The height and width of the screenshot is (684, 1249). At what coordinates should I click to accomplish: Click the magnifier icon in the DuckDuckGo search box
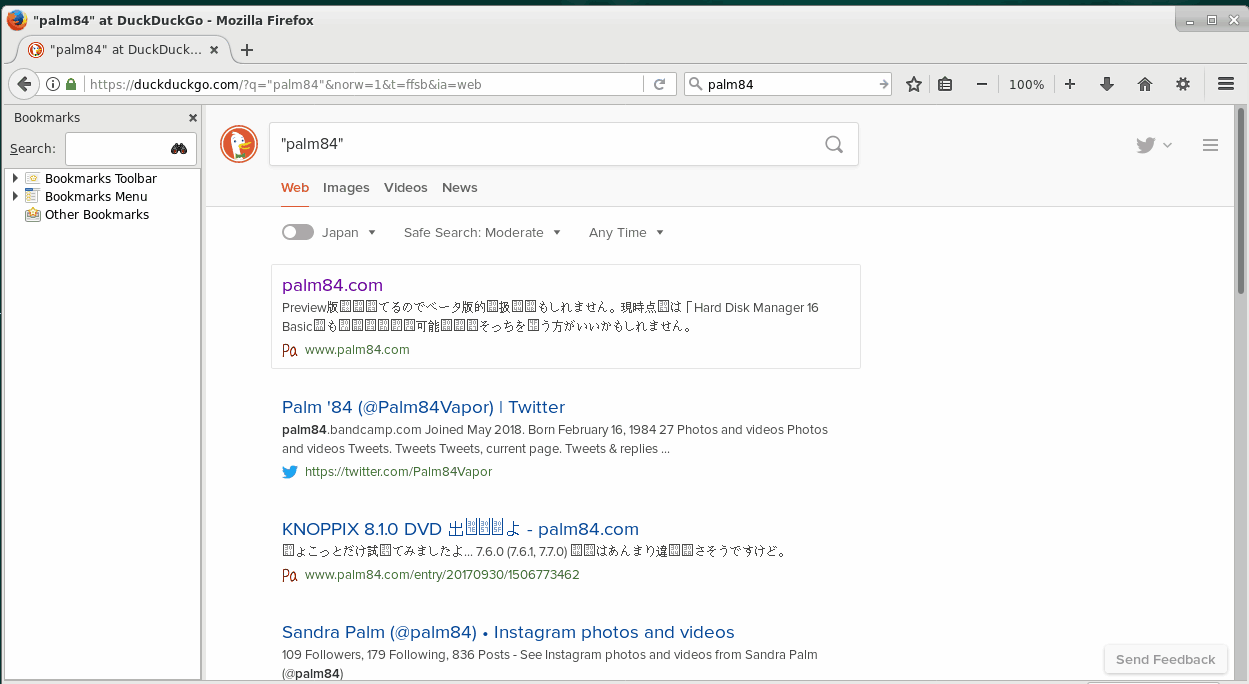(834, 145)
